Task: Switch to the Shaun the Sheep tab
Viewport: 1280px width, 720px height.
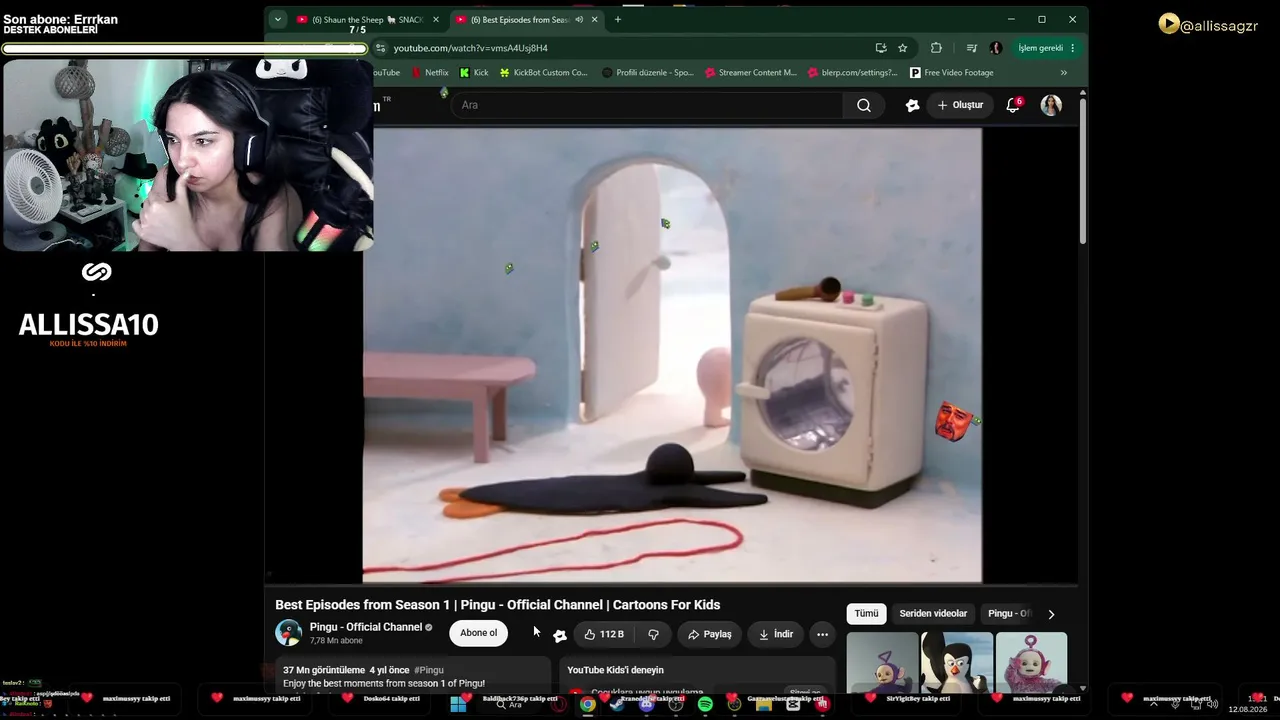Action: click(x=368, y=20)
